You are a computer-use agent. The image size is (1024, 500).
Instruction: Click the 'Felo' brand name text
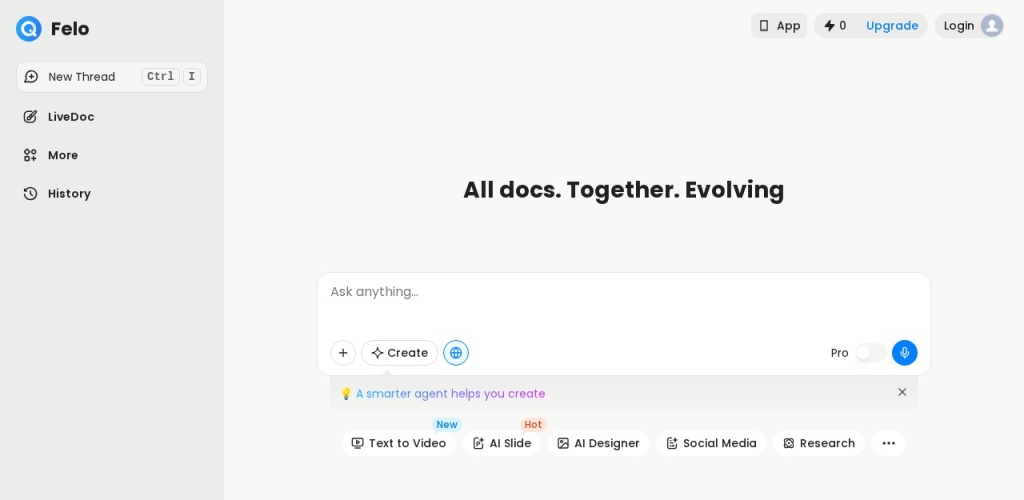click(x=70, y=29)
